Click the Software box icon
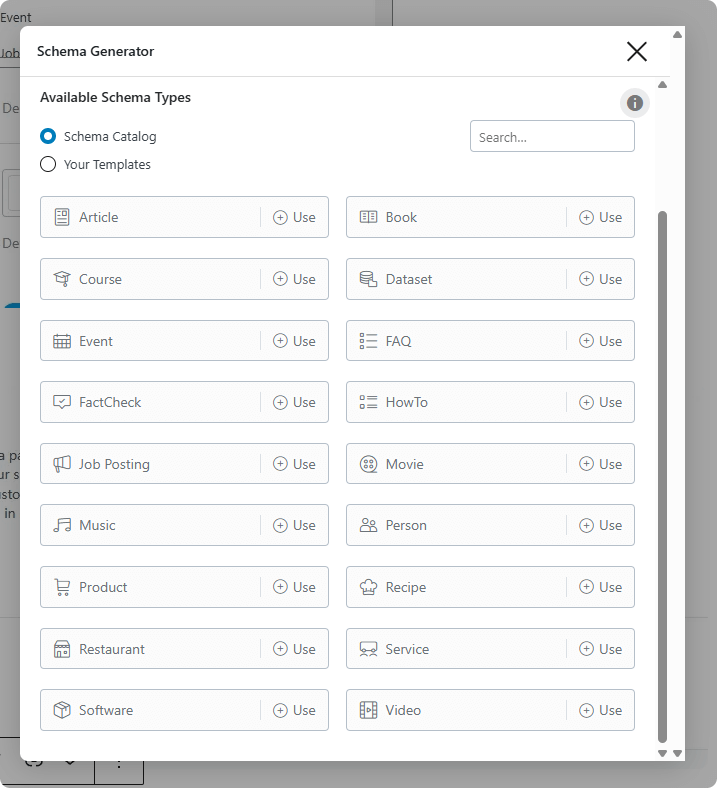The image size is (717, 788). [x=62, y=710]
